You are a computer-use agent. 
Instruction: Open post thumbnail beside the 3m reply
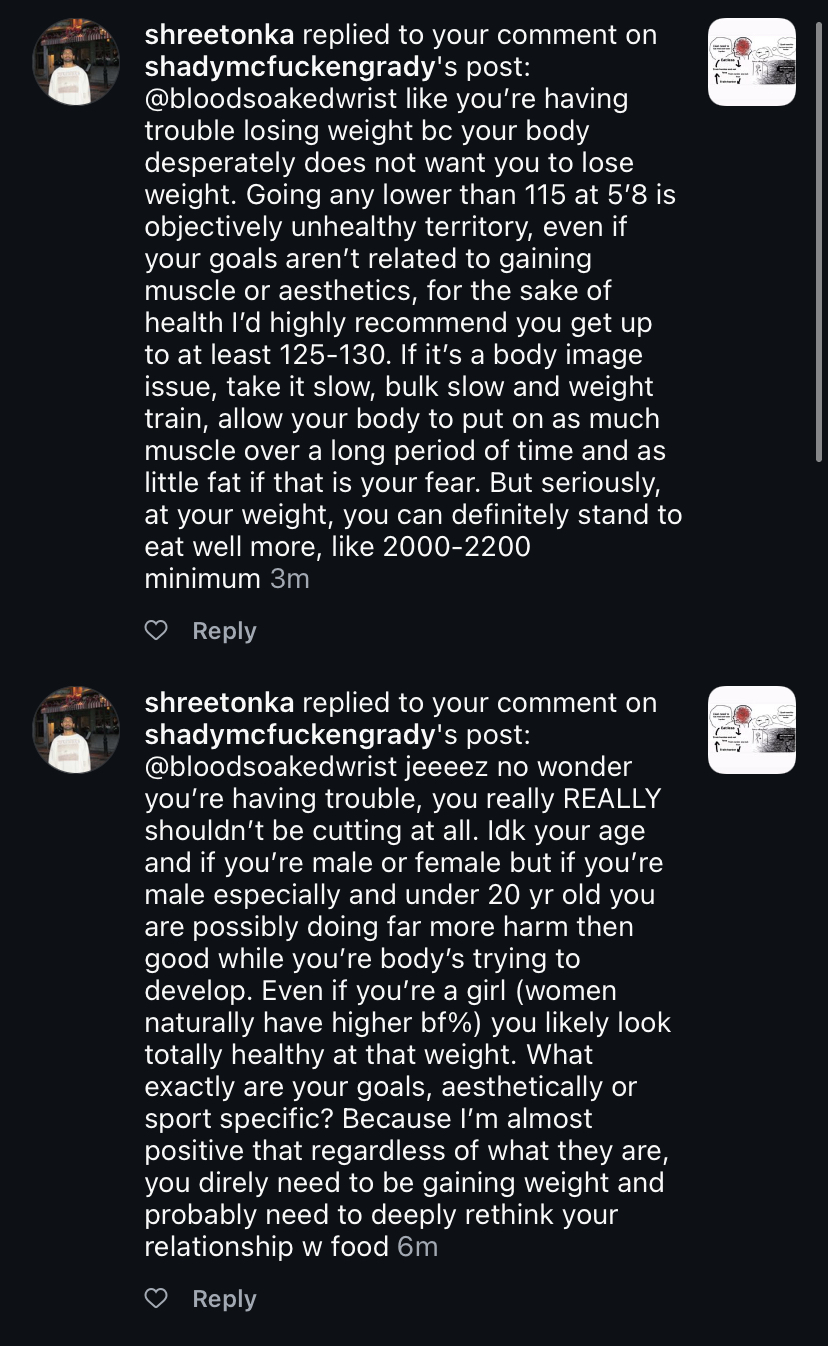click(751, 62)
